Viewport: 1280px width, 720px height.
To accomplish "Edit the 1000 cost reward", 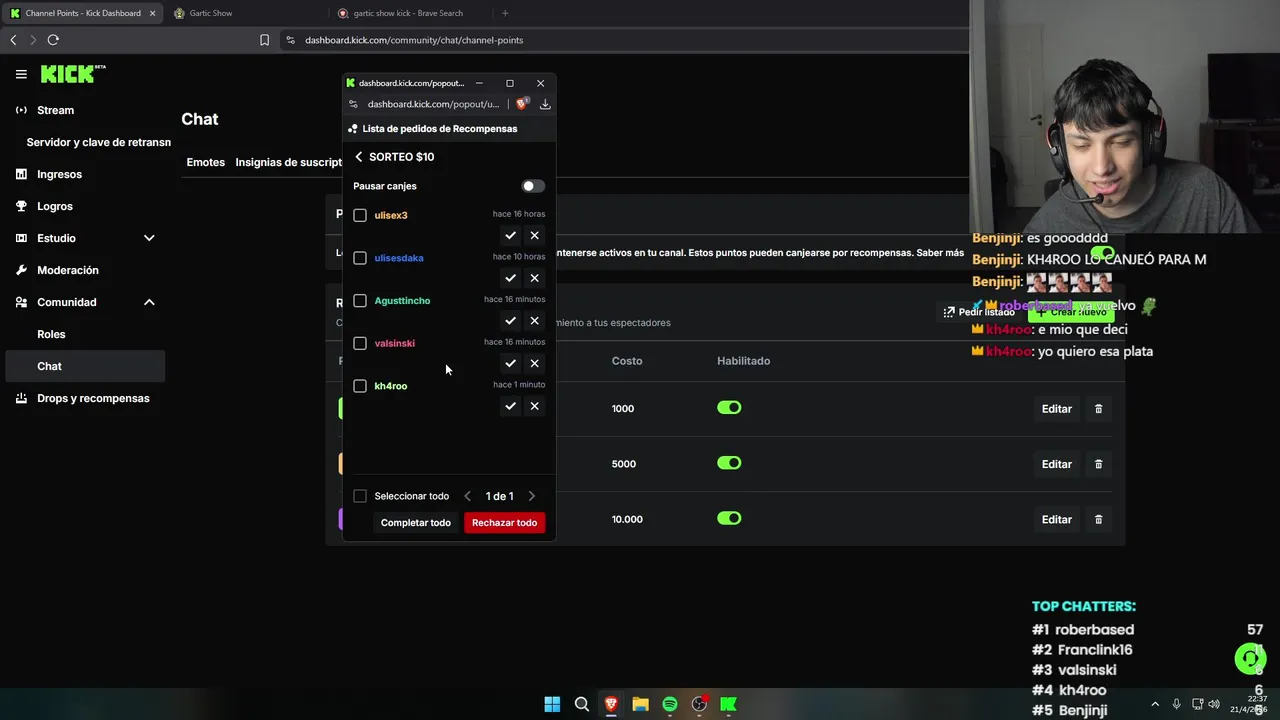I will pos(1056,409).
